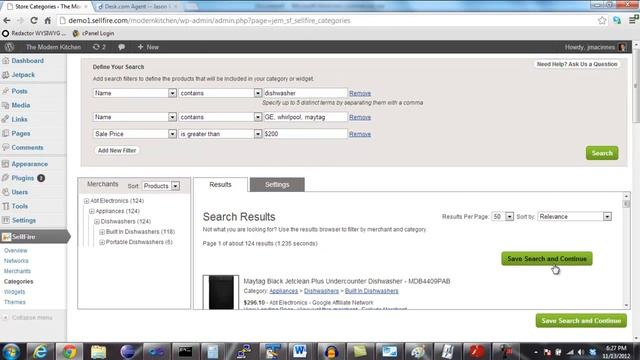The width and height of the screenshot is (640, 360).
Task: Switch to the Settings tab
Action: coord(277,184)
